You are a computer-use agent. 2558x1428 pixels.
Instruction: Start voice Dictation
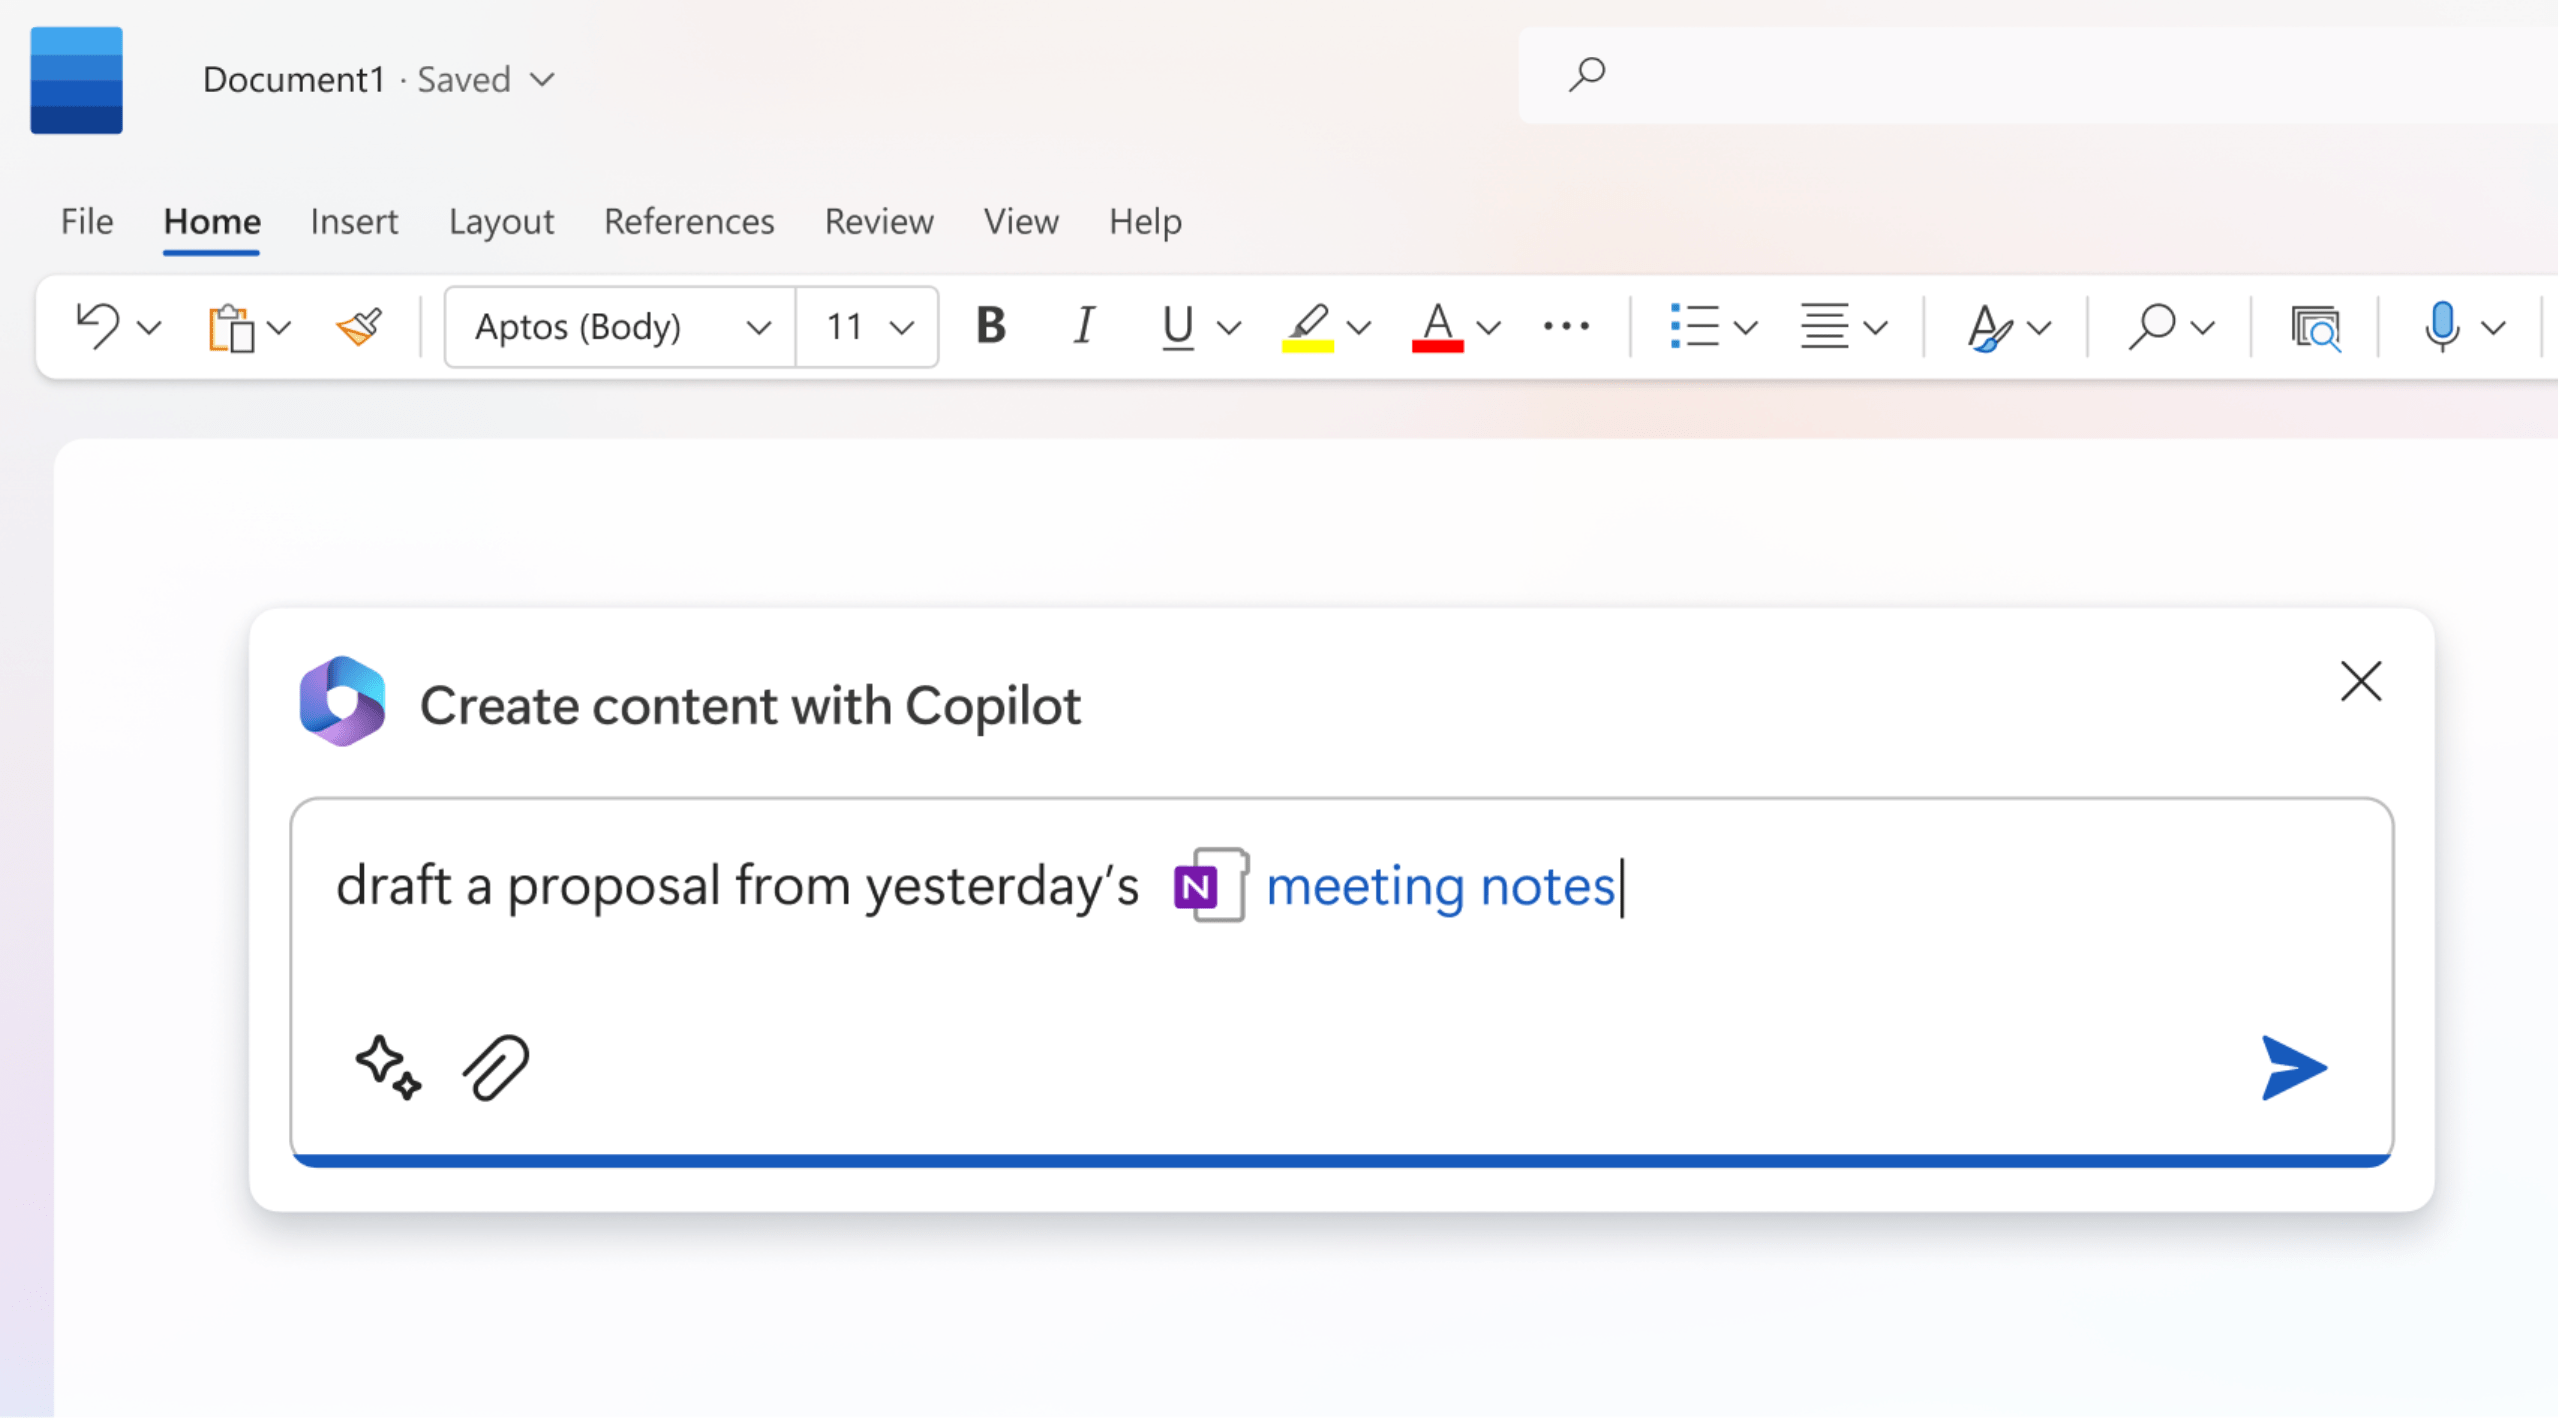pyautogui.click(x=2443, y=326)
